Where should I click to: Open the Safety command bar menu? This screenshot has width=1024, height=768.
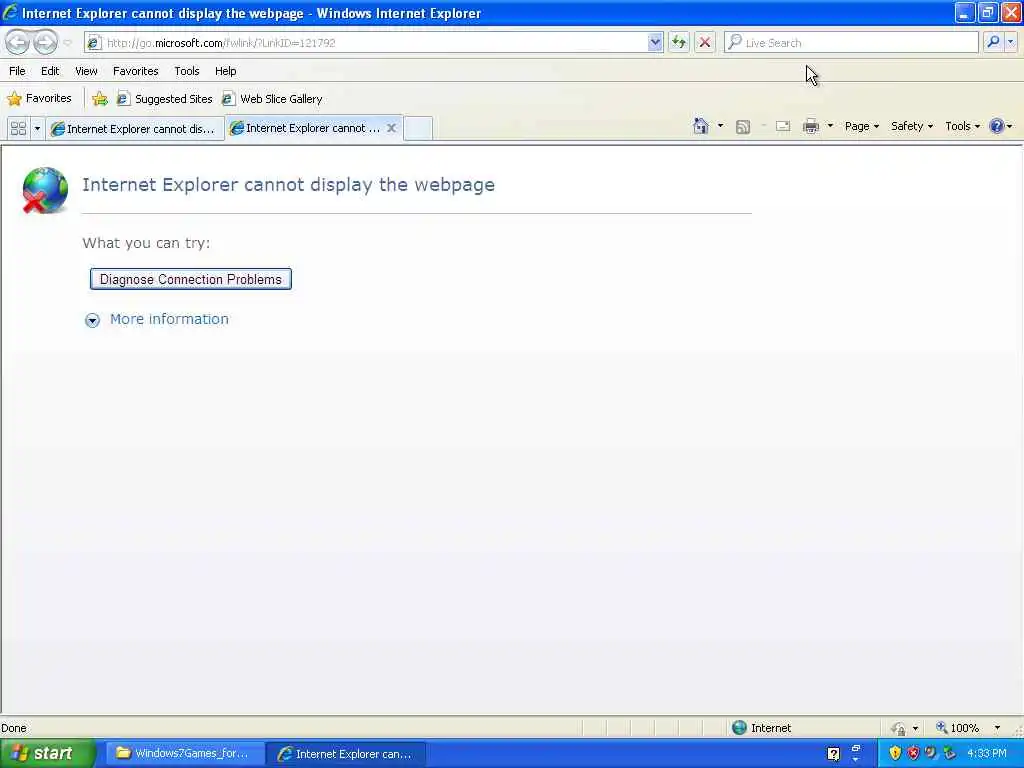[912, 126]
